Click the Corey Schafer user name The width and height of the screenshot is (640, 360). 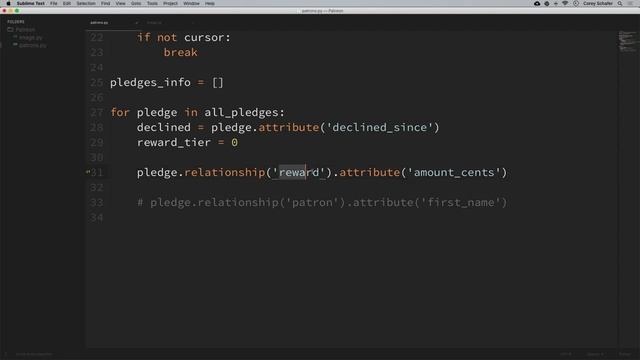point(598,3)
